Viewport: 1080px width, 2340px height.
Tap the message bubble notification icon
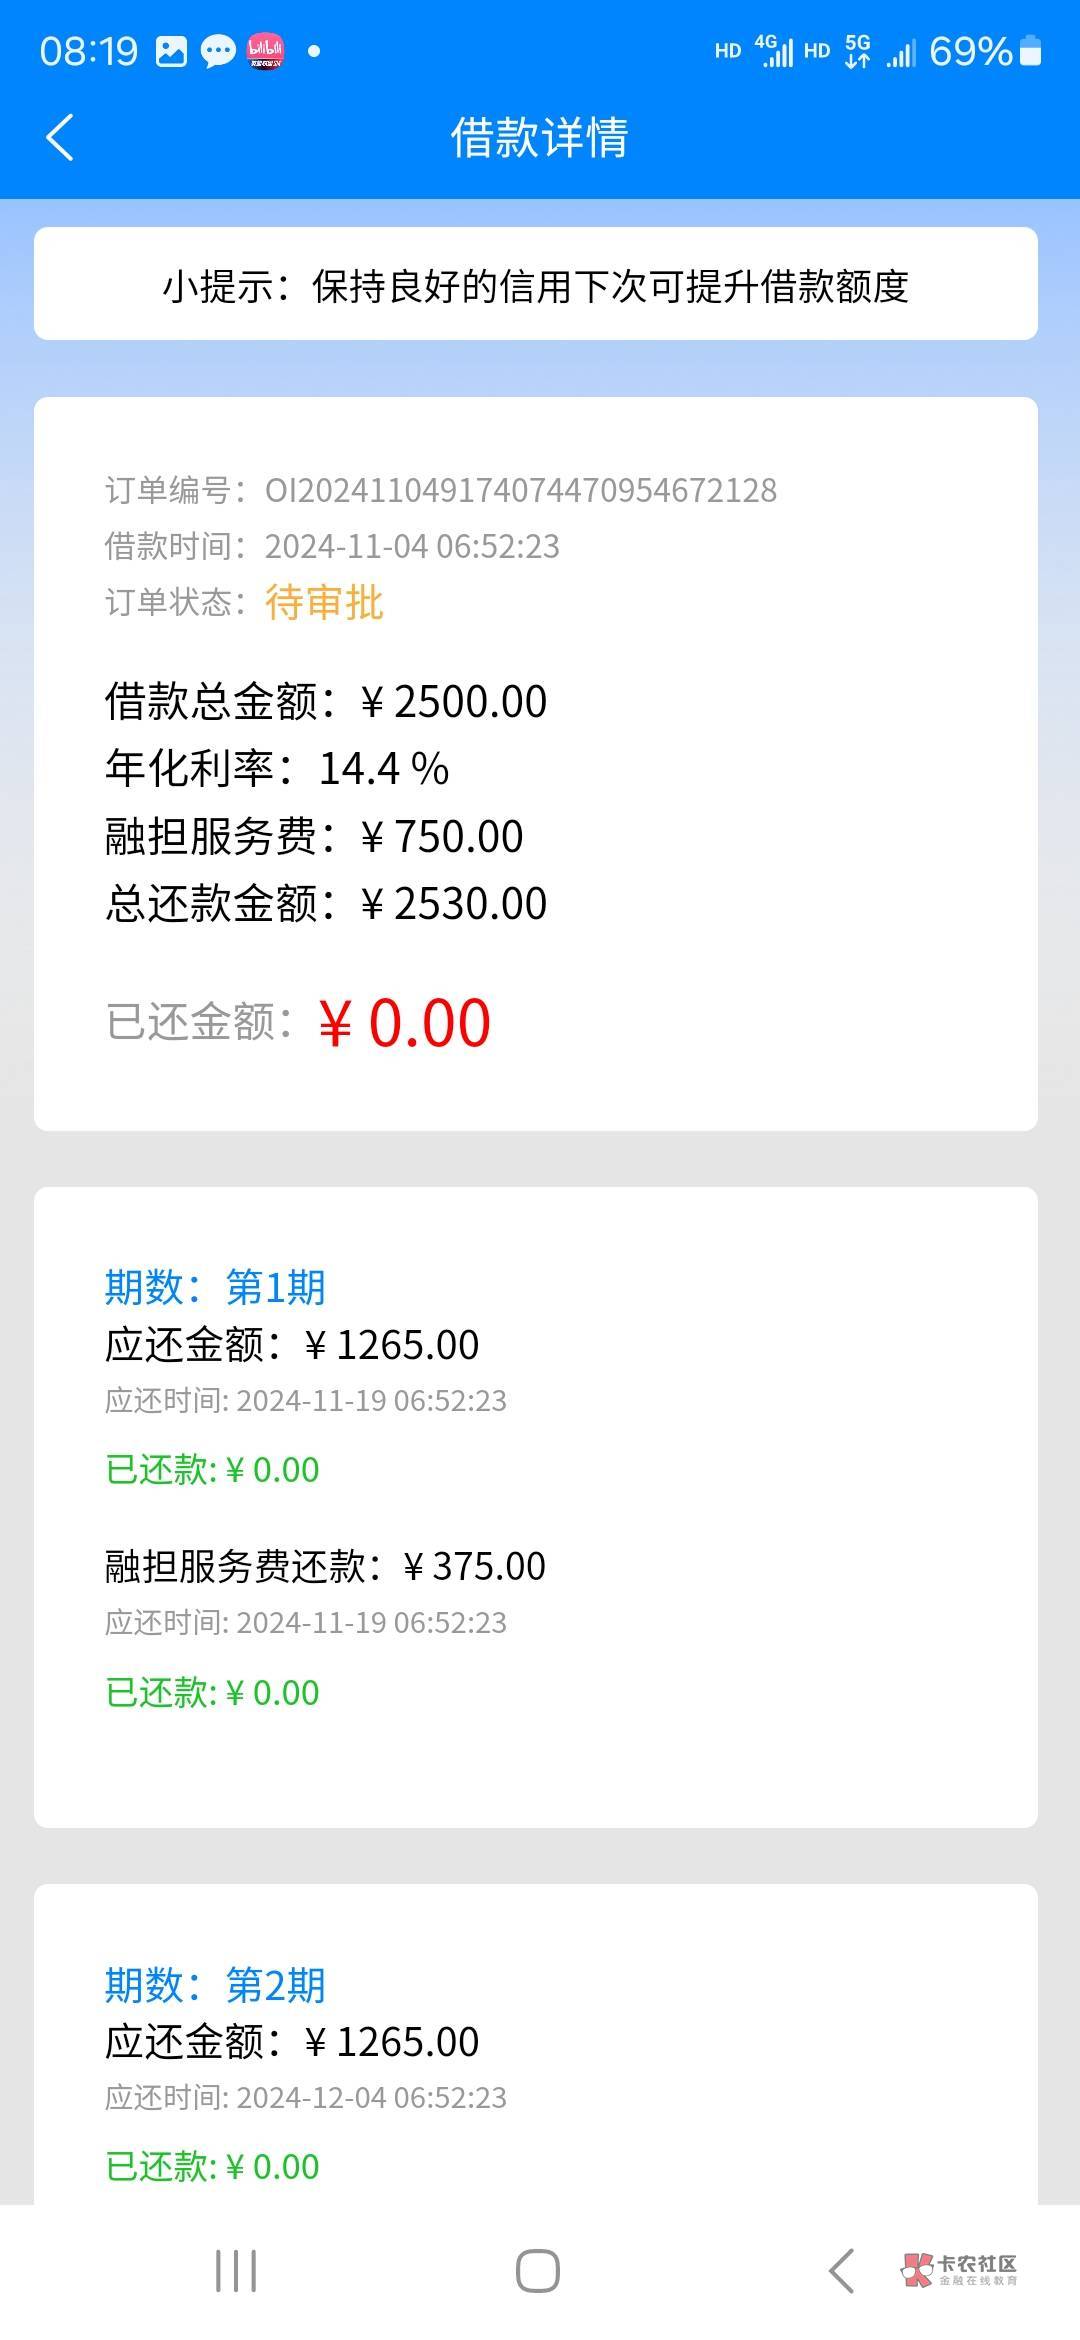[x=218, y=51]
